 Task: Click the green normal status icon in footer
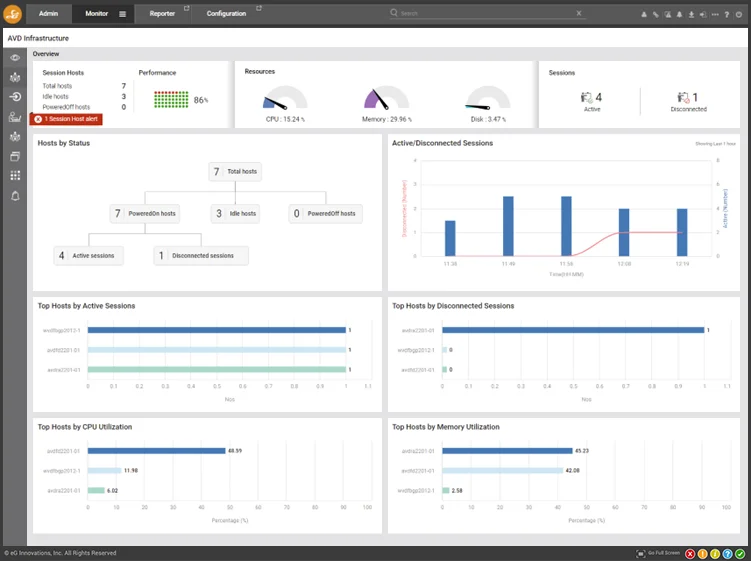pos(740,554)
